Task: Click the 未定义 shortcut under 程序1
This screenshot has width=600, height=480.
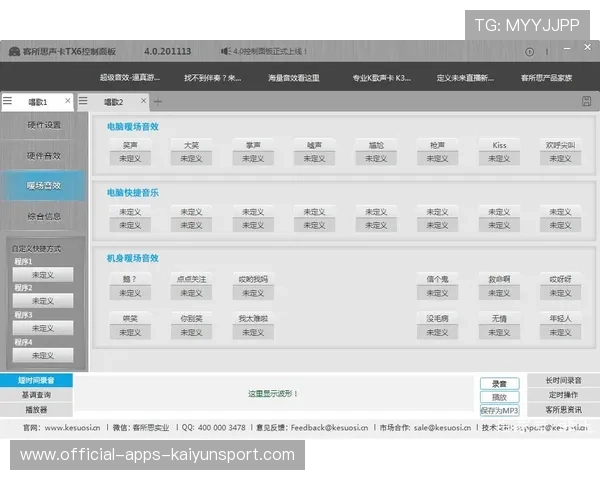Action: point(43,274)
